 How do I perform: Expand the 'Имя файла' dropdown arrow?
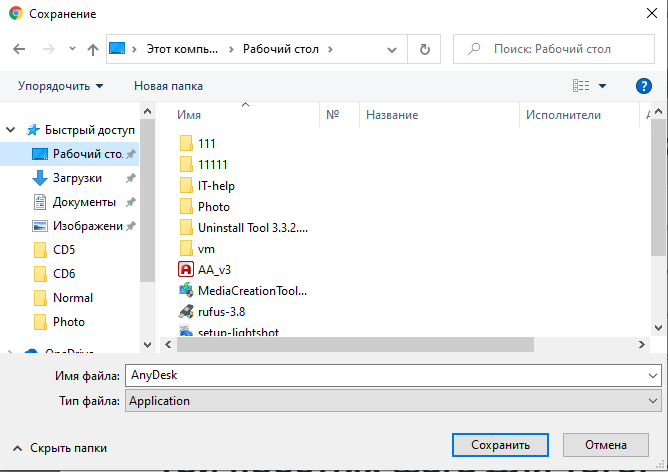[652, 376]
